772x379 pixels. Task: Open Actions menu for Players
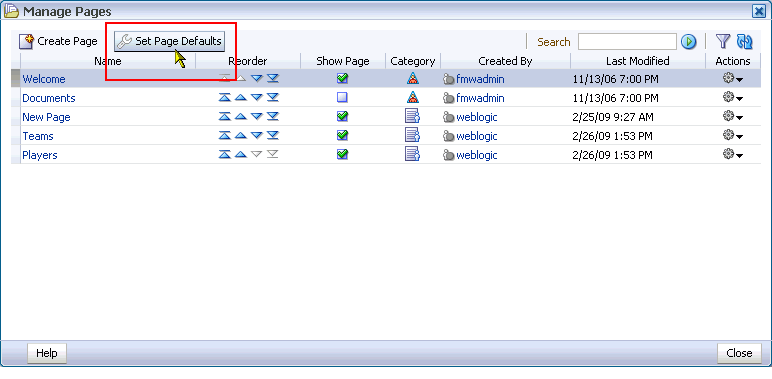(733, 155)
